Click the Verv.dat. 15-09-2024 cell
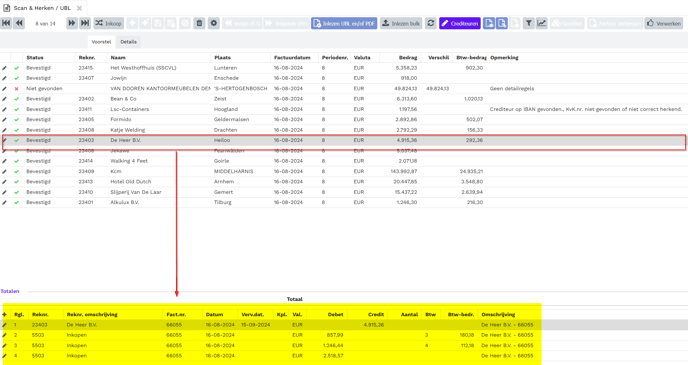 [256, 325]
